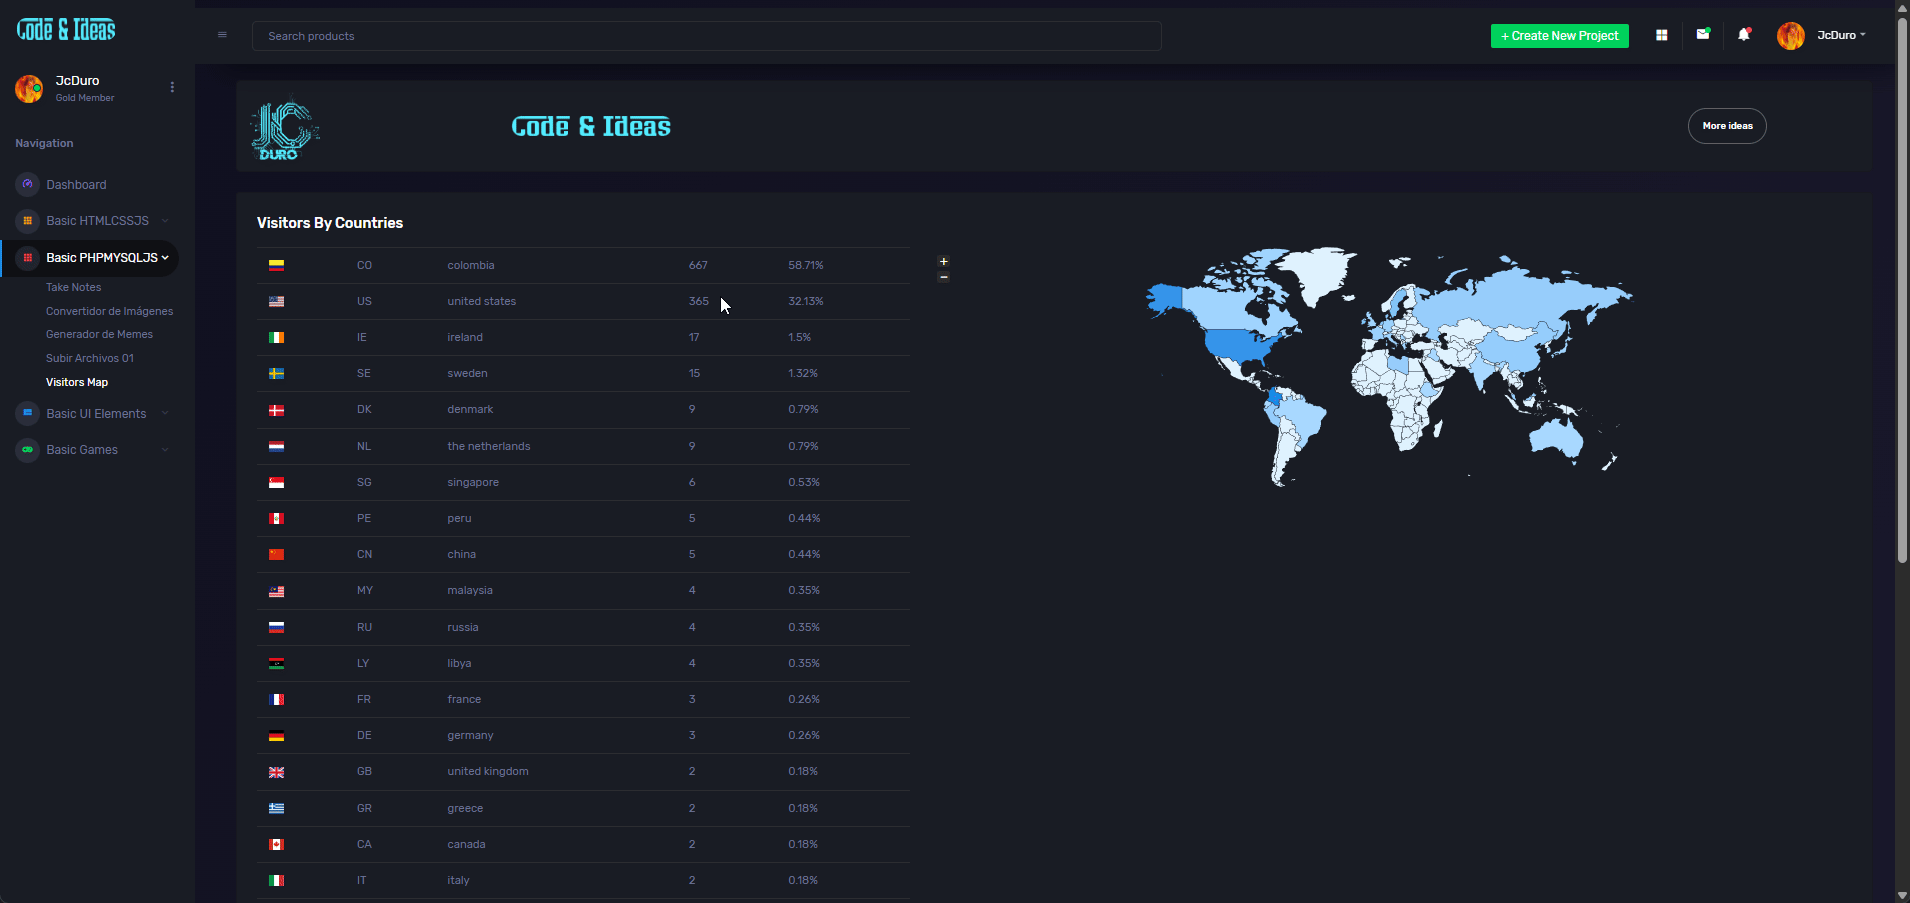Zoom out the map with minus button
This screenshot has height=903, width=1910.
[x=943, y=277]
